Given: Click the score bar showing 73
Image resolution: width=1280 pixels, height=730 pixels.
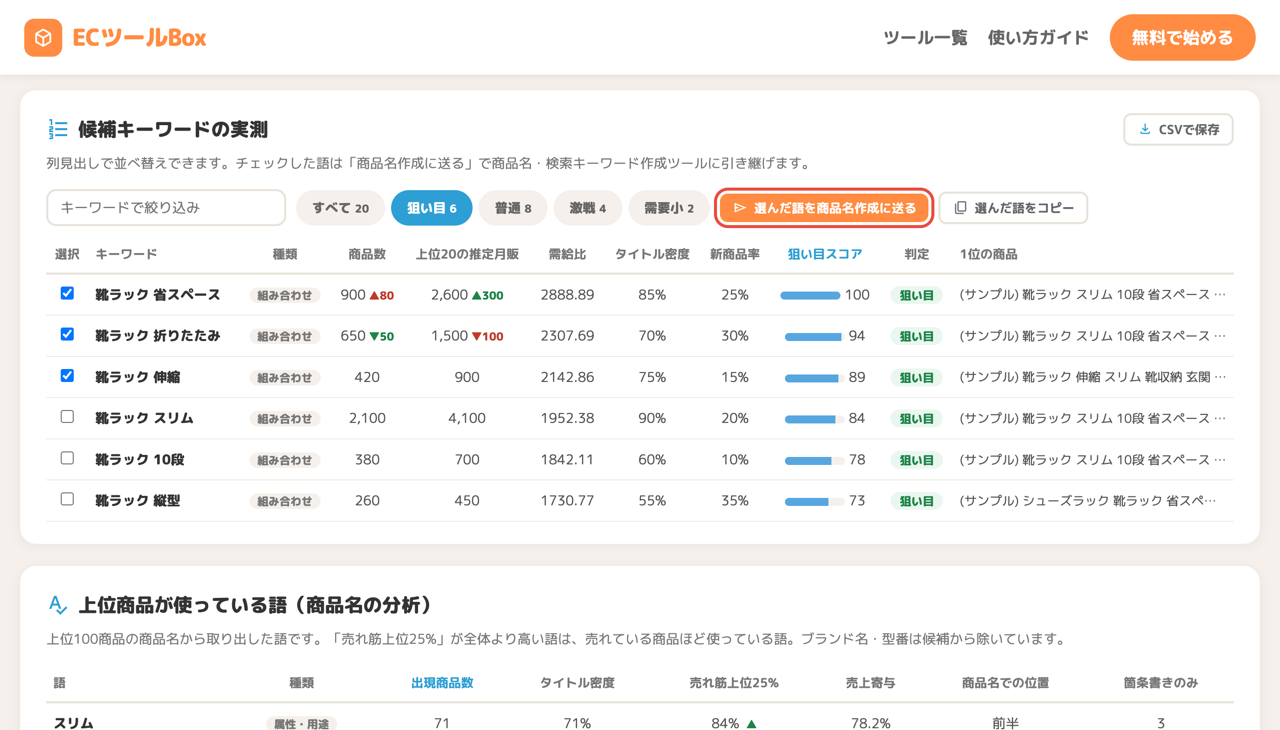Looking at the screenshot, I should pyautogui.click(x=815, y=501).
